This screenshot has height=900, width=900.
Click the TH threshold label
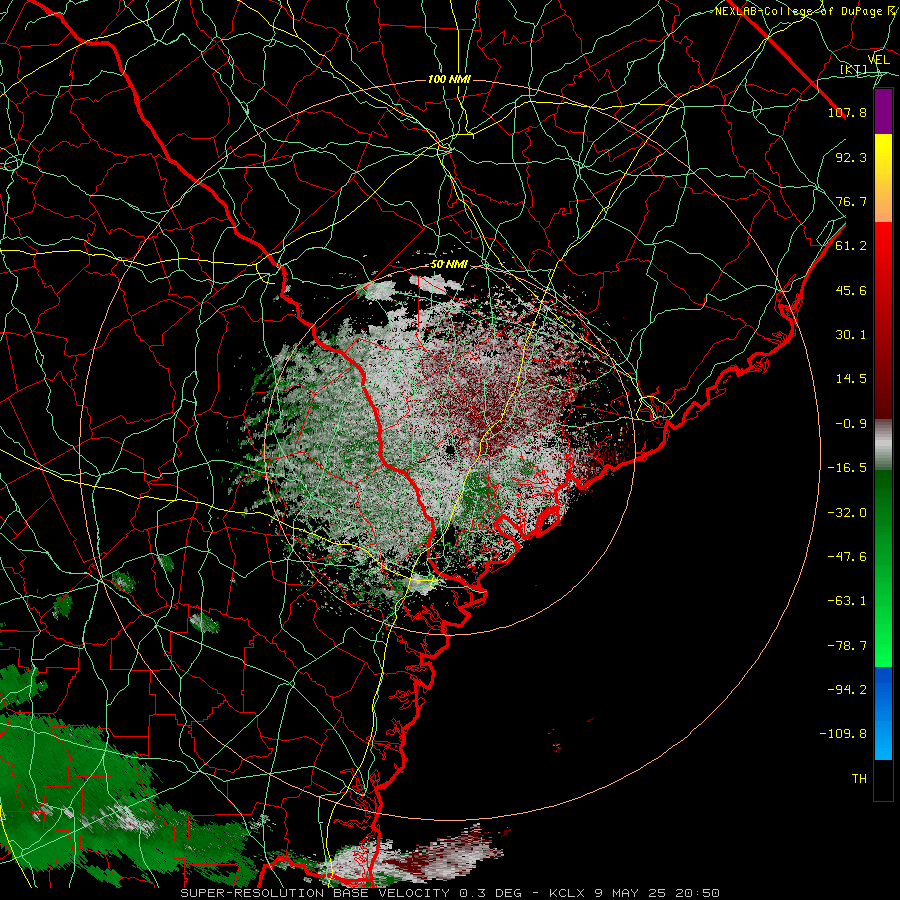click(859, 779)
